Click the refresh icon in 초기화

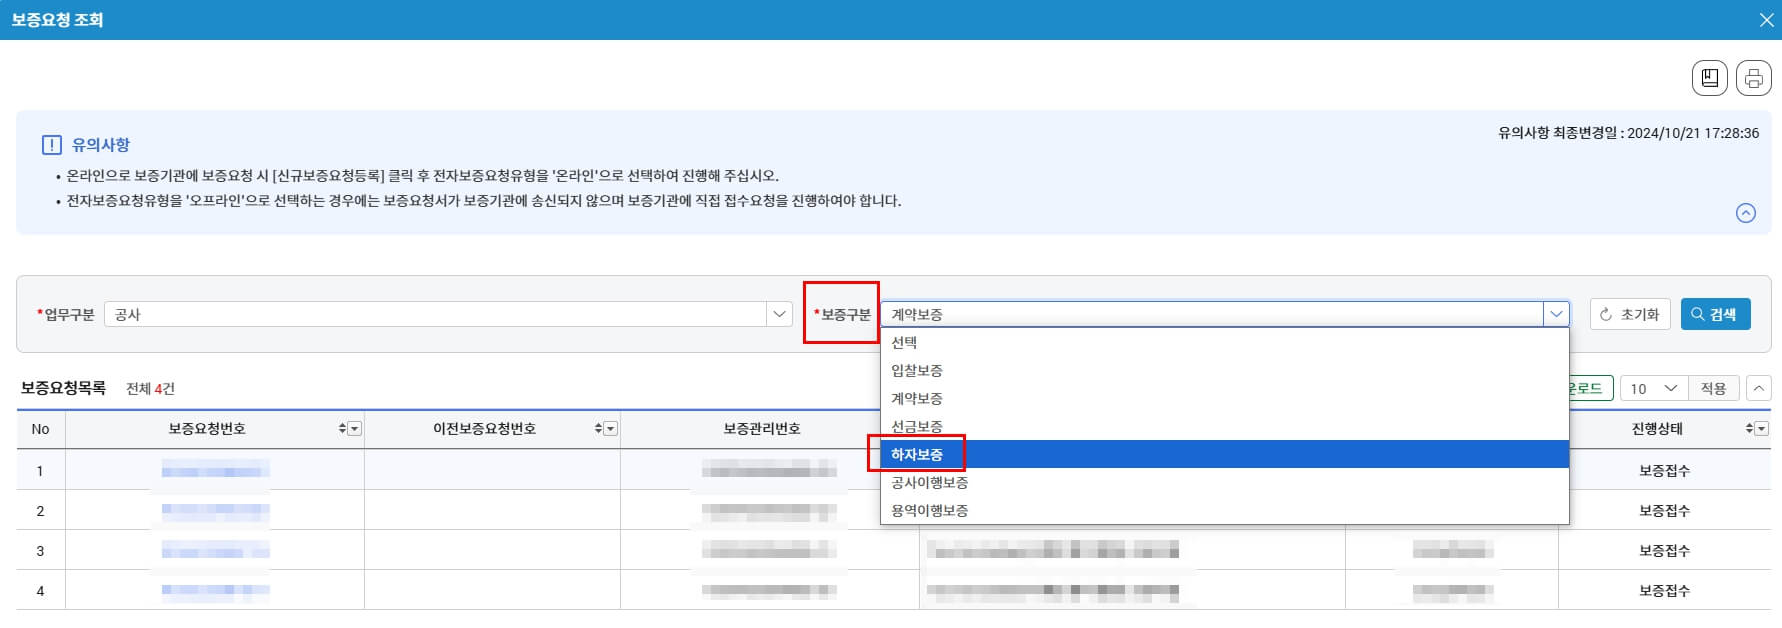coord(1606,314)
